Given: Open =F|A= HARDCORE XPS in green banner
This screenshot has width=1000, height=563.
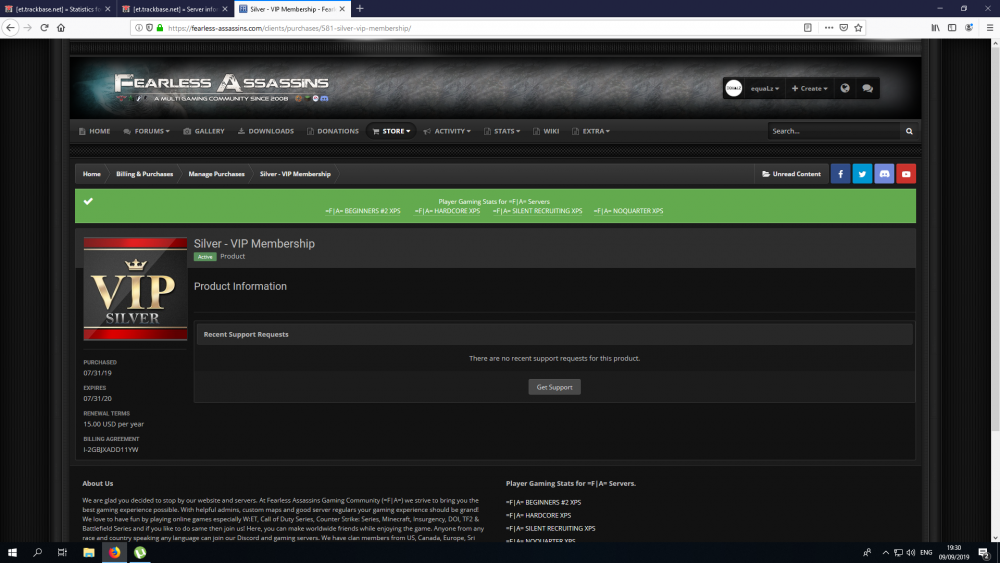Looking at the screenshot, I should [x=447, y=211].
